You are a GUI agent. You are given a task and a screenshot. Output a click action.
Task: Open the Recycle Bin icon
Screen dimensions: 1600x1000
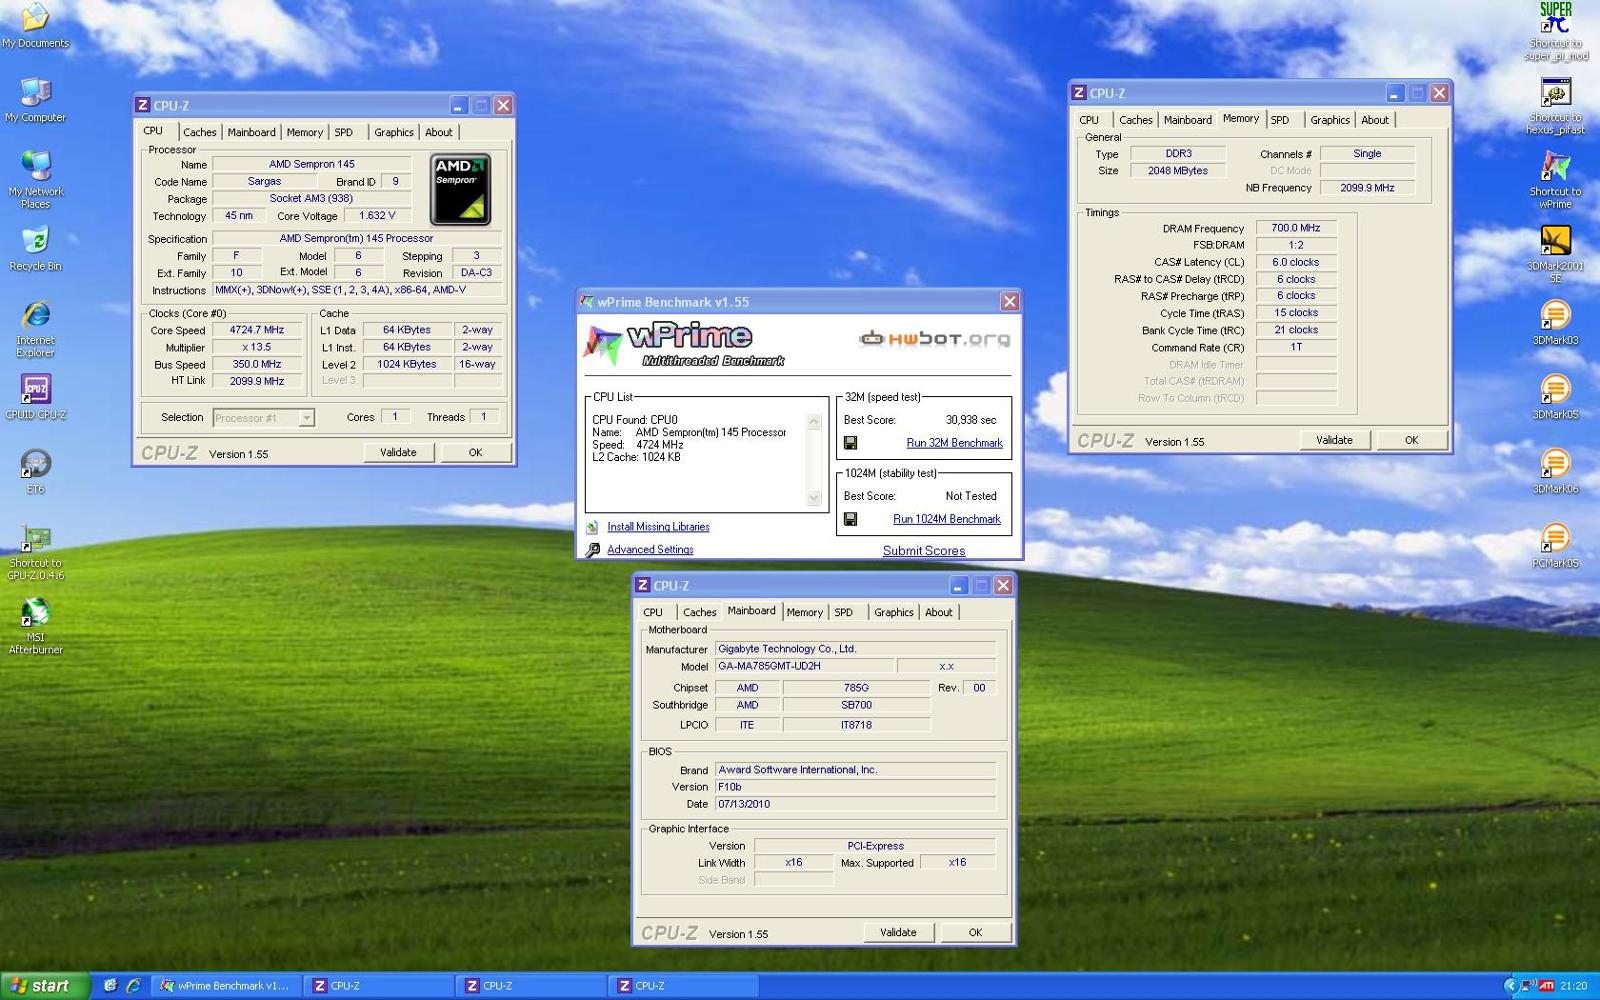coord(35,249)
